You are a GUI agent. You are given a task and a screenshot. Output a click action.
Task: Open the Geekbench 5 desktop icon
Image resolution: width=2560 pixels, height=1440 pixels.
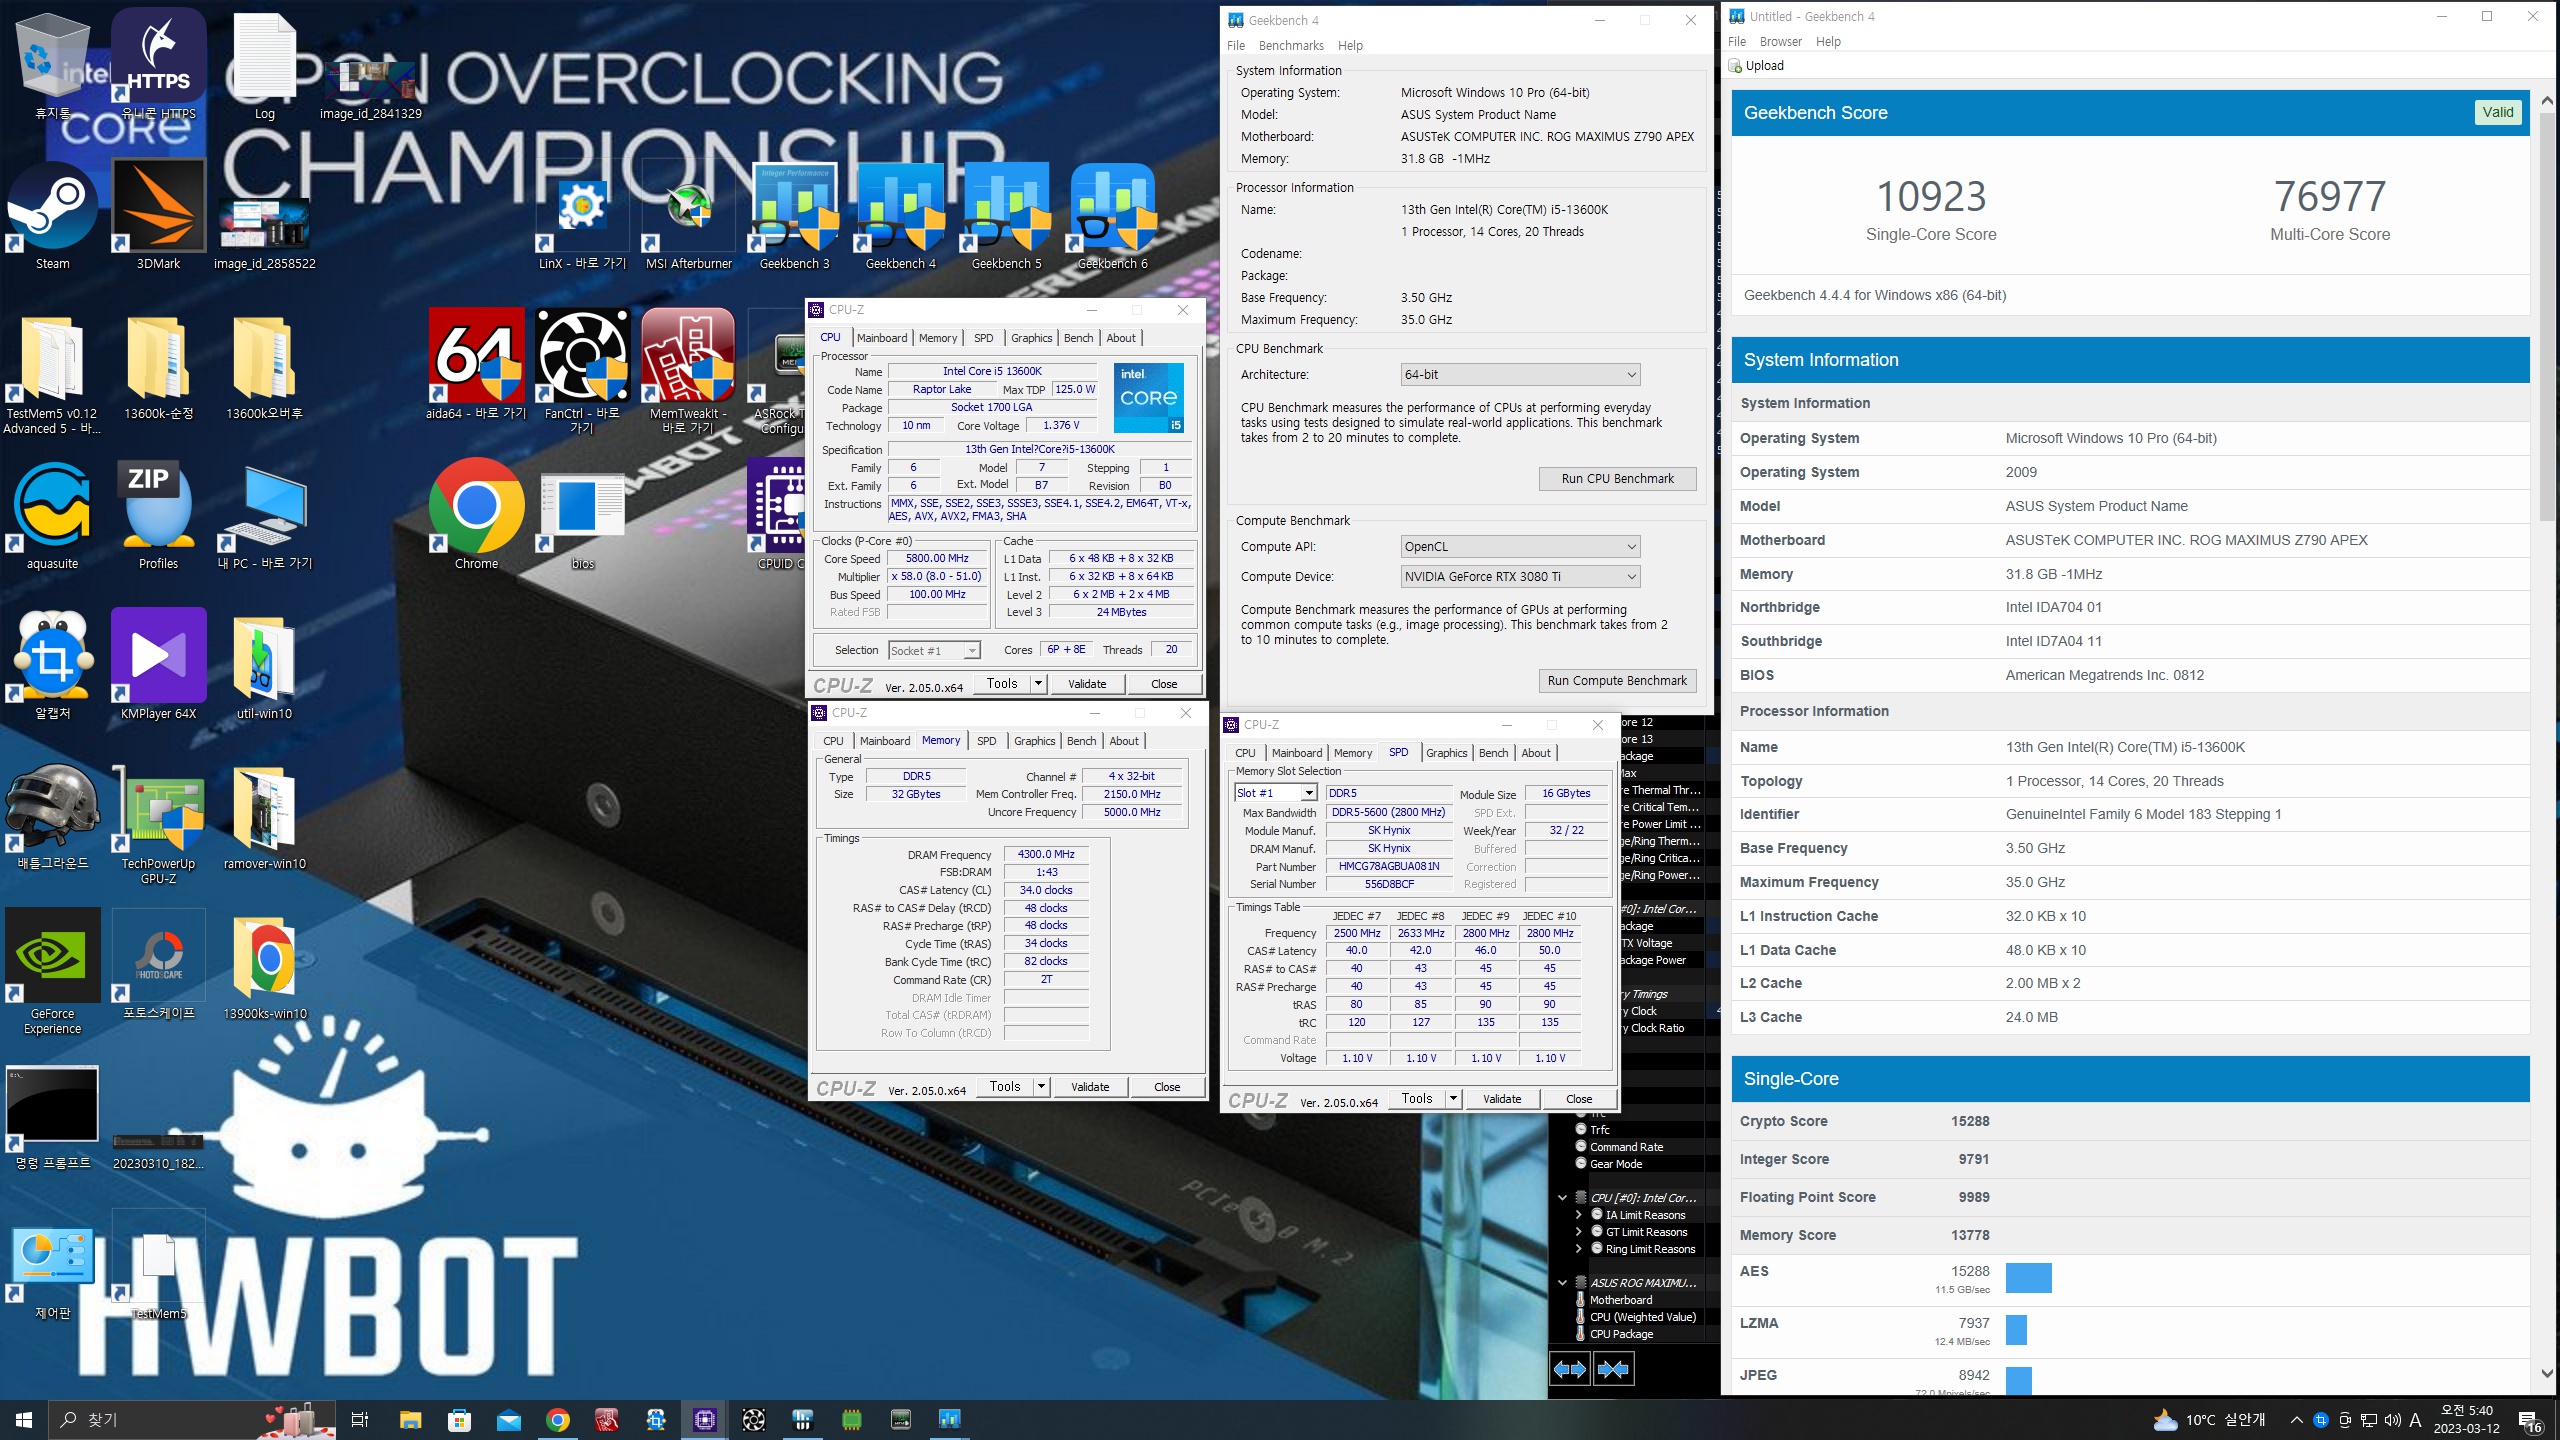click(x=1006, y=216)
